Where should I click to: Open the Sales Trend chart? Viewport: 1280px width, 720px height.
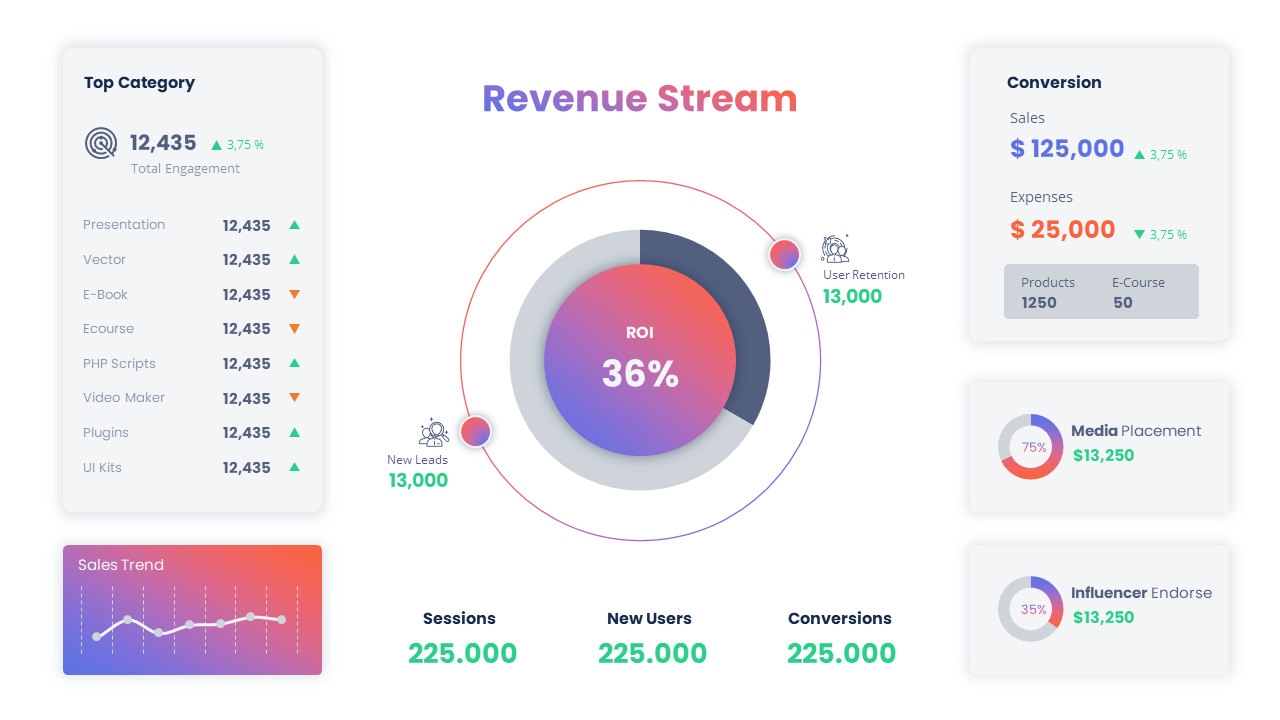(x=192, y=610)
